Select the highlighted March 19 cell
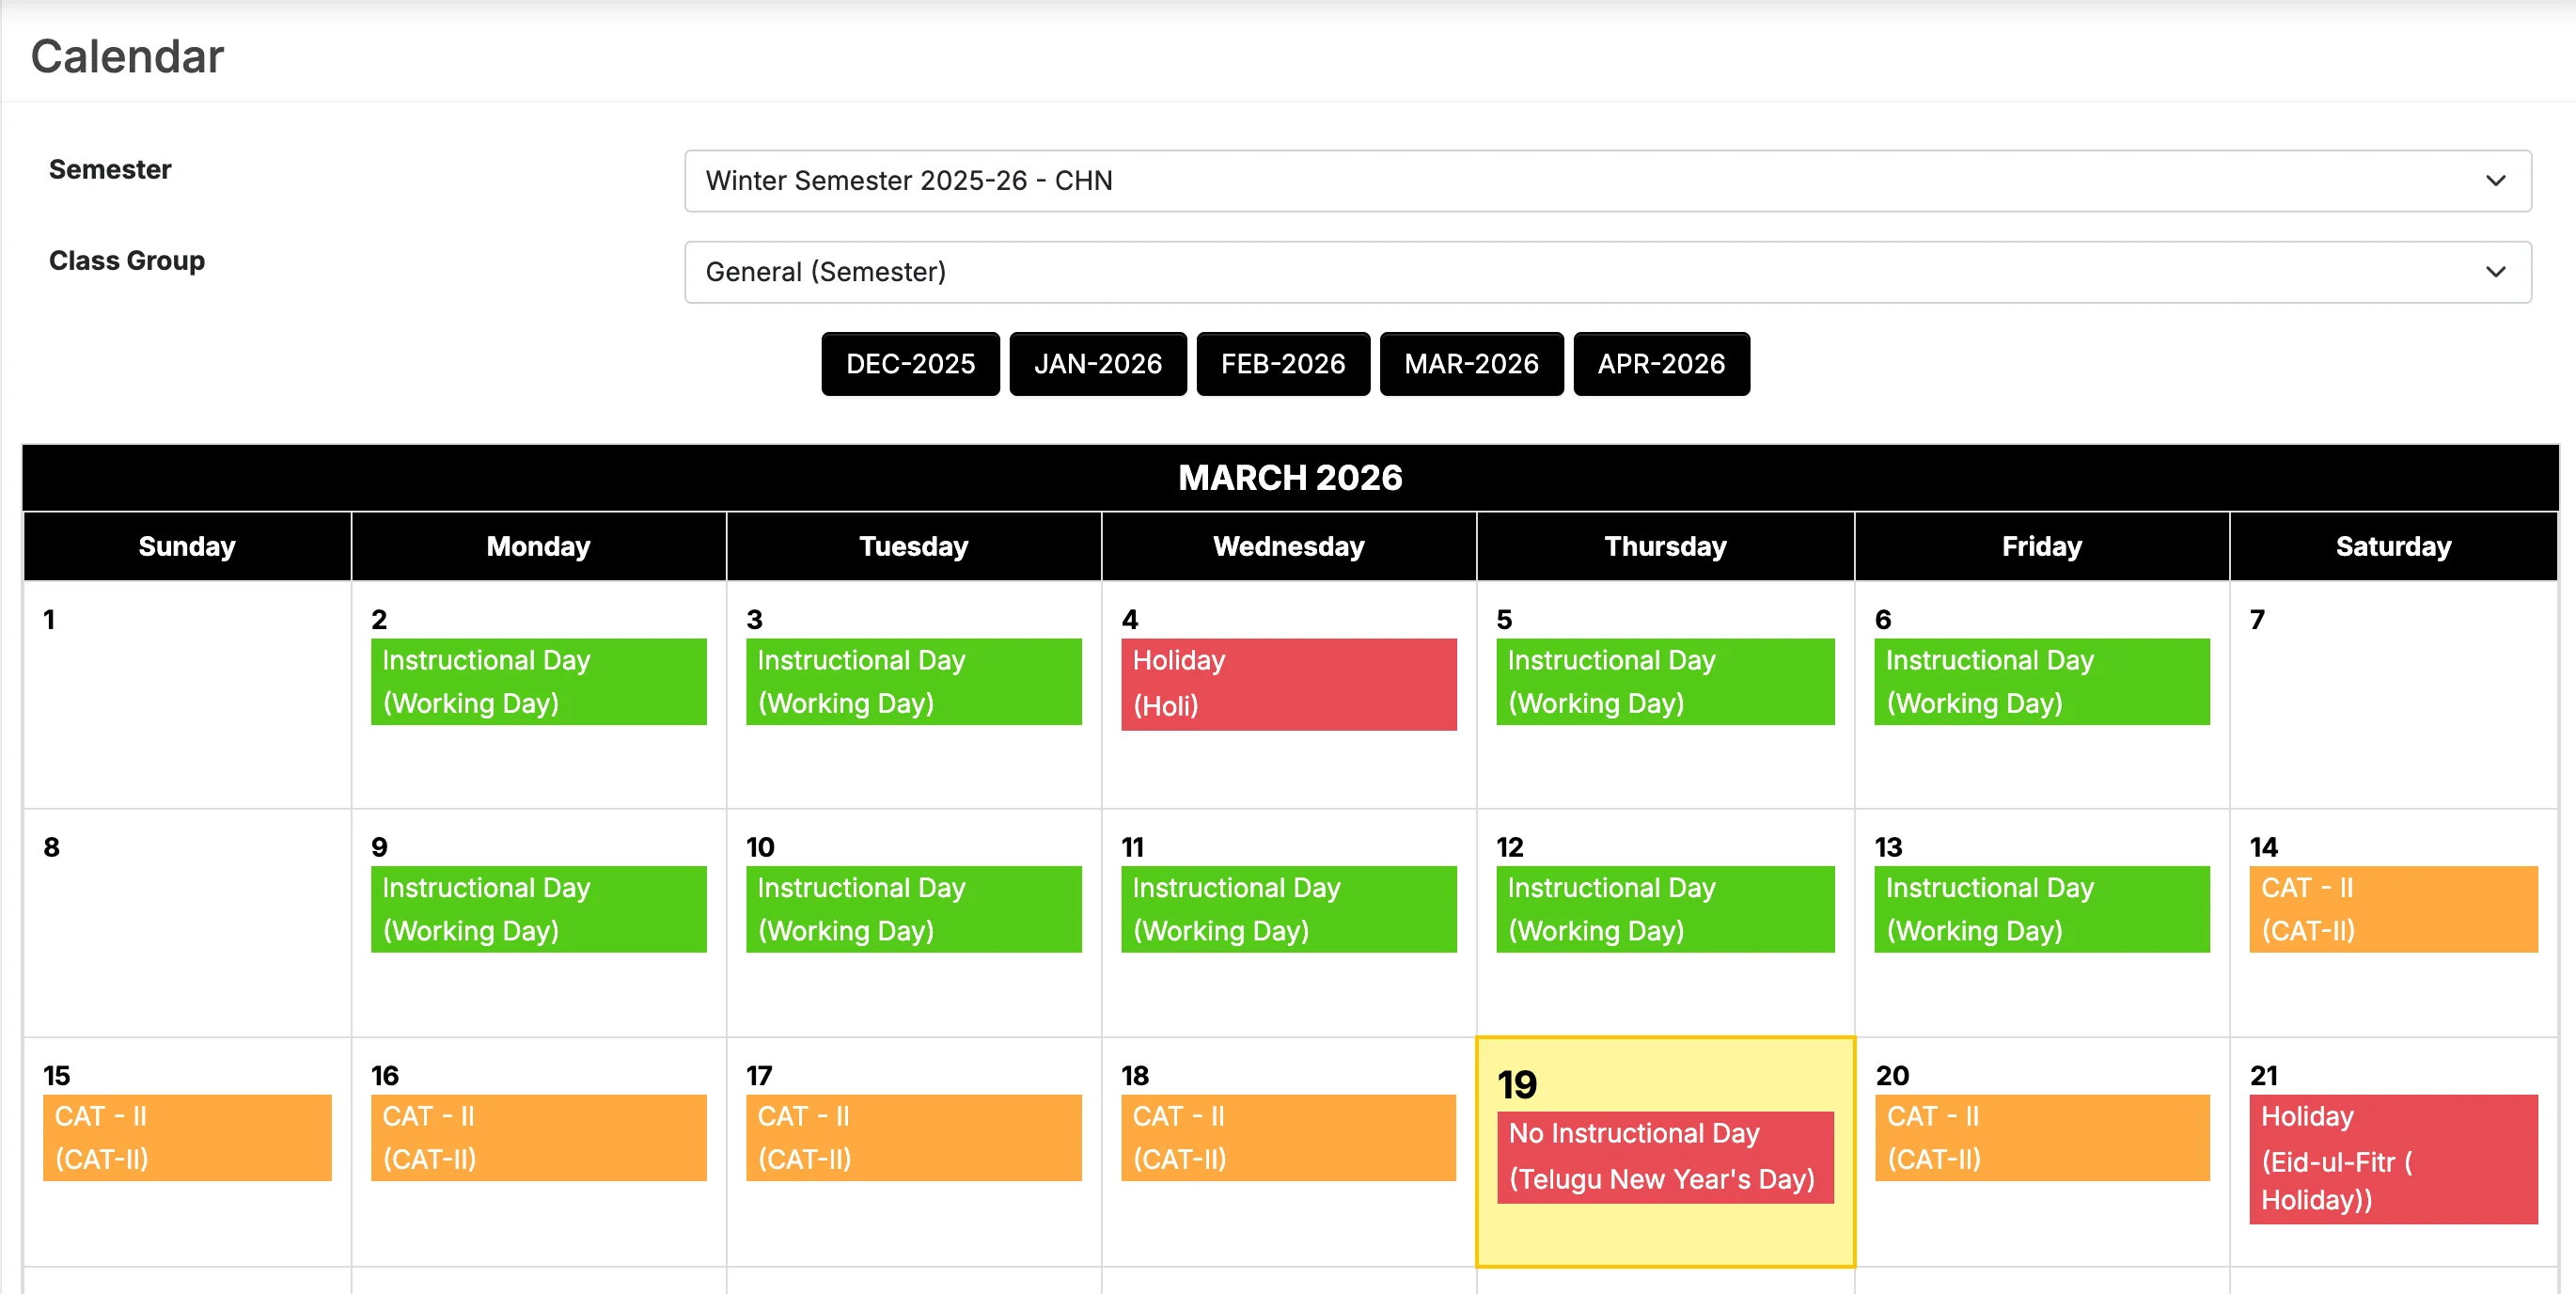Image resolution: width=2576 pixels, height=1294 pixels. 1664,1150
